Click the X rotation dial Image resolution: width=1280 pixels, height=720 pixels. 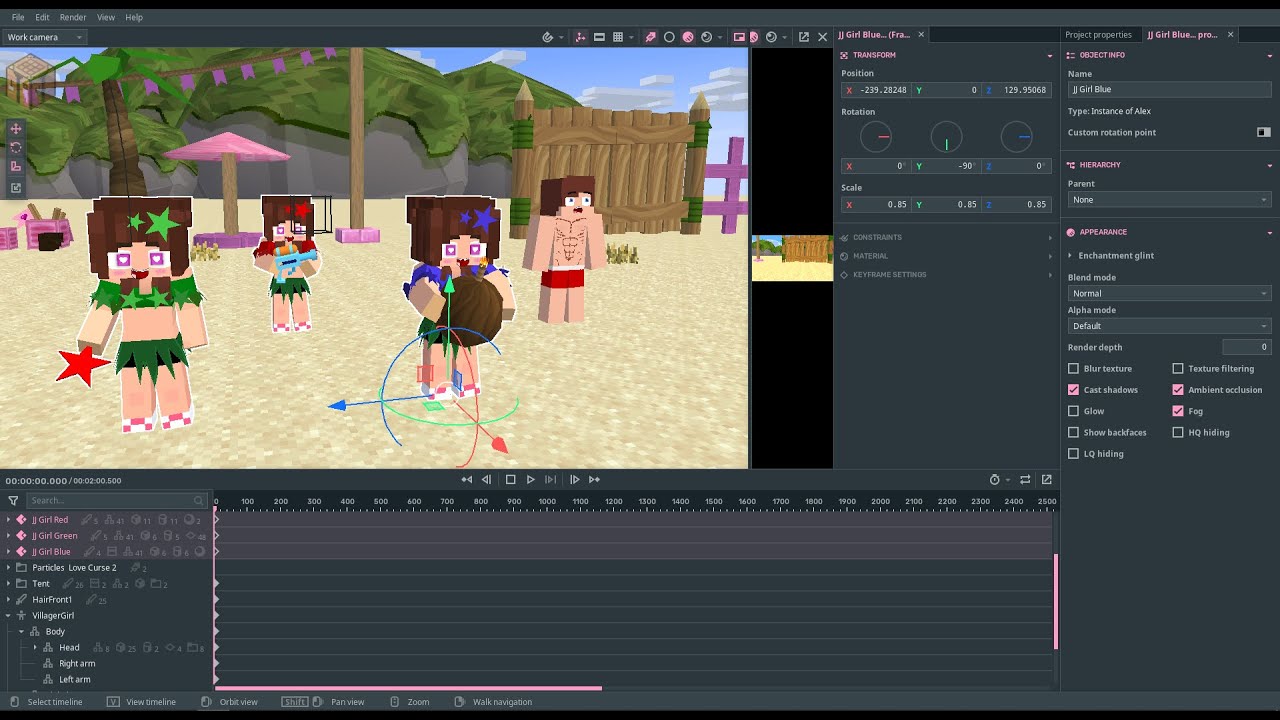(x=876, y=137)
